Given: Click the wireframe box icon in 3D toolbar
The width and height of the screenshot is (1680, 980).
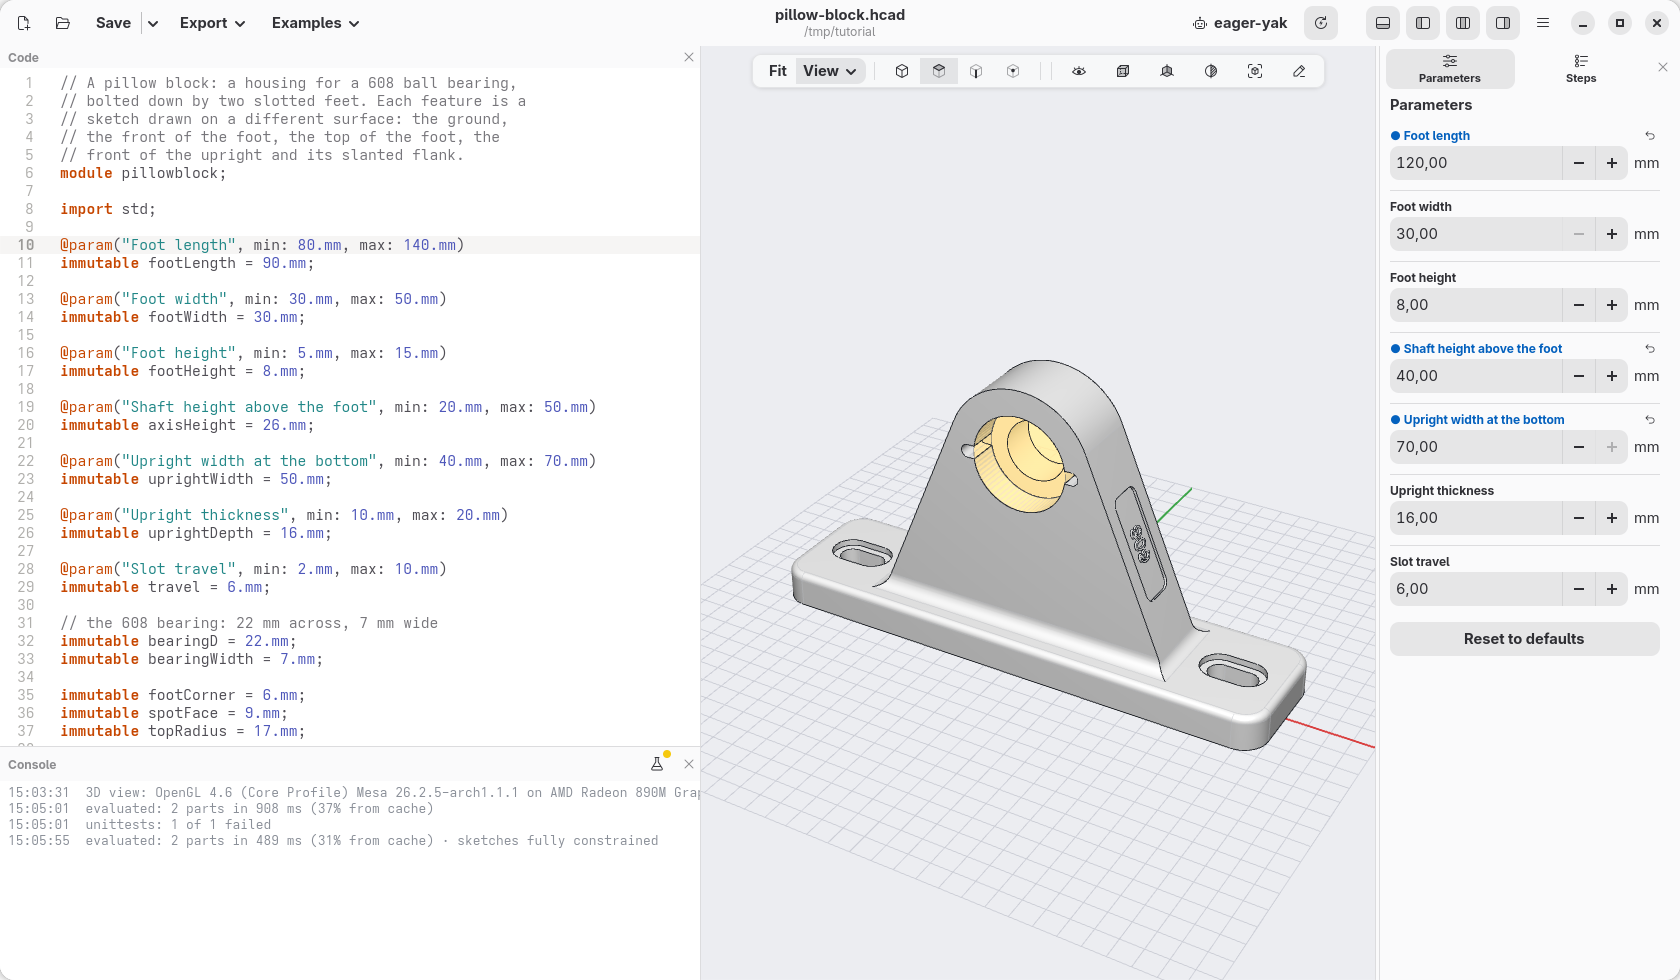Looking at the screenshot, I should 1123,71.
